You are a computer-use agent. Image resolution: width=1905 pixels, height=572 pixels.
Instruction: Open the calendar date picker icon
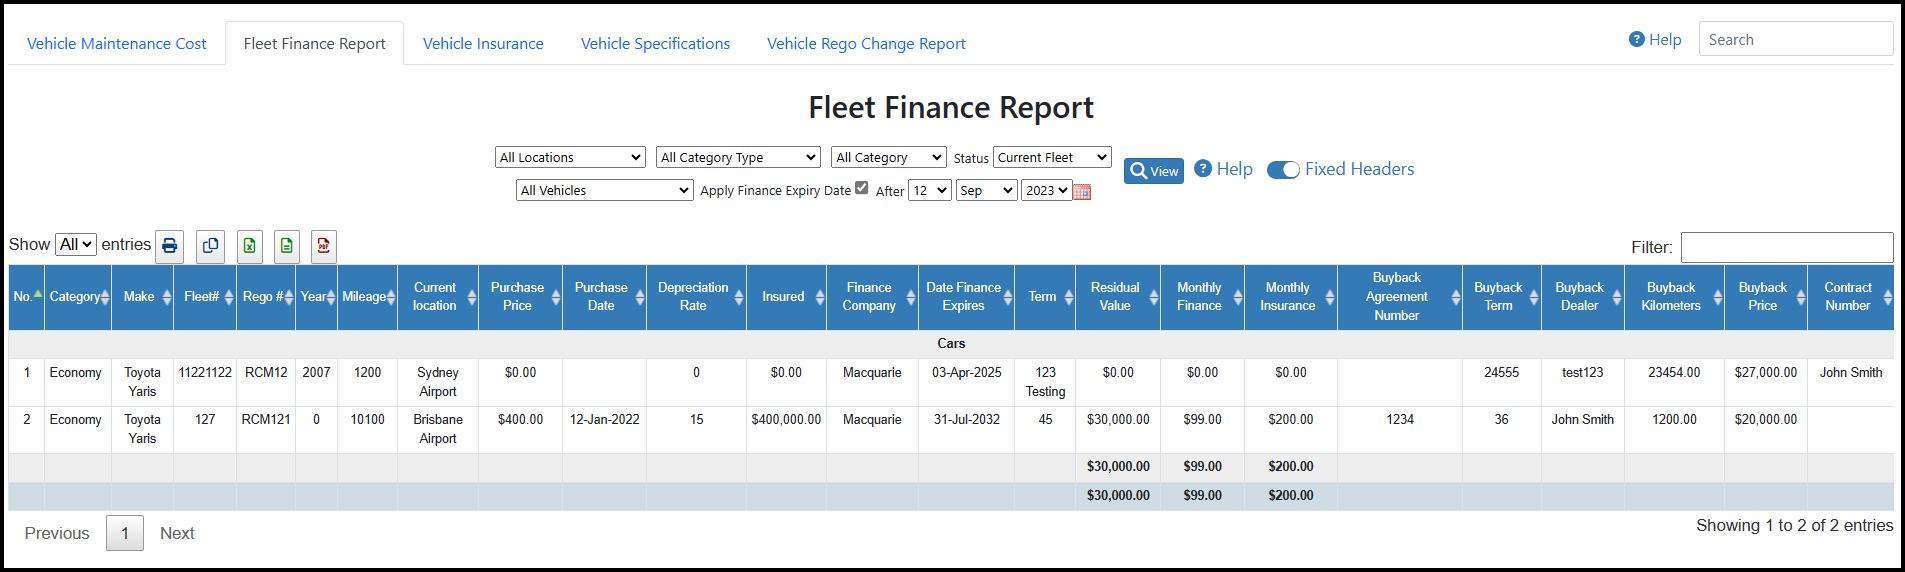[1082, 191]
